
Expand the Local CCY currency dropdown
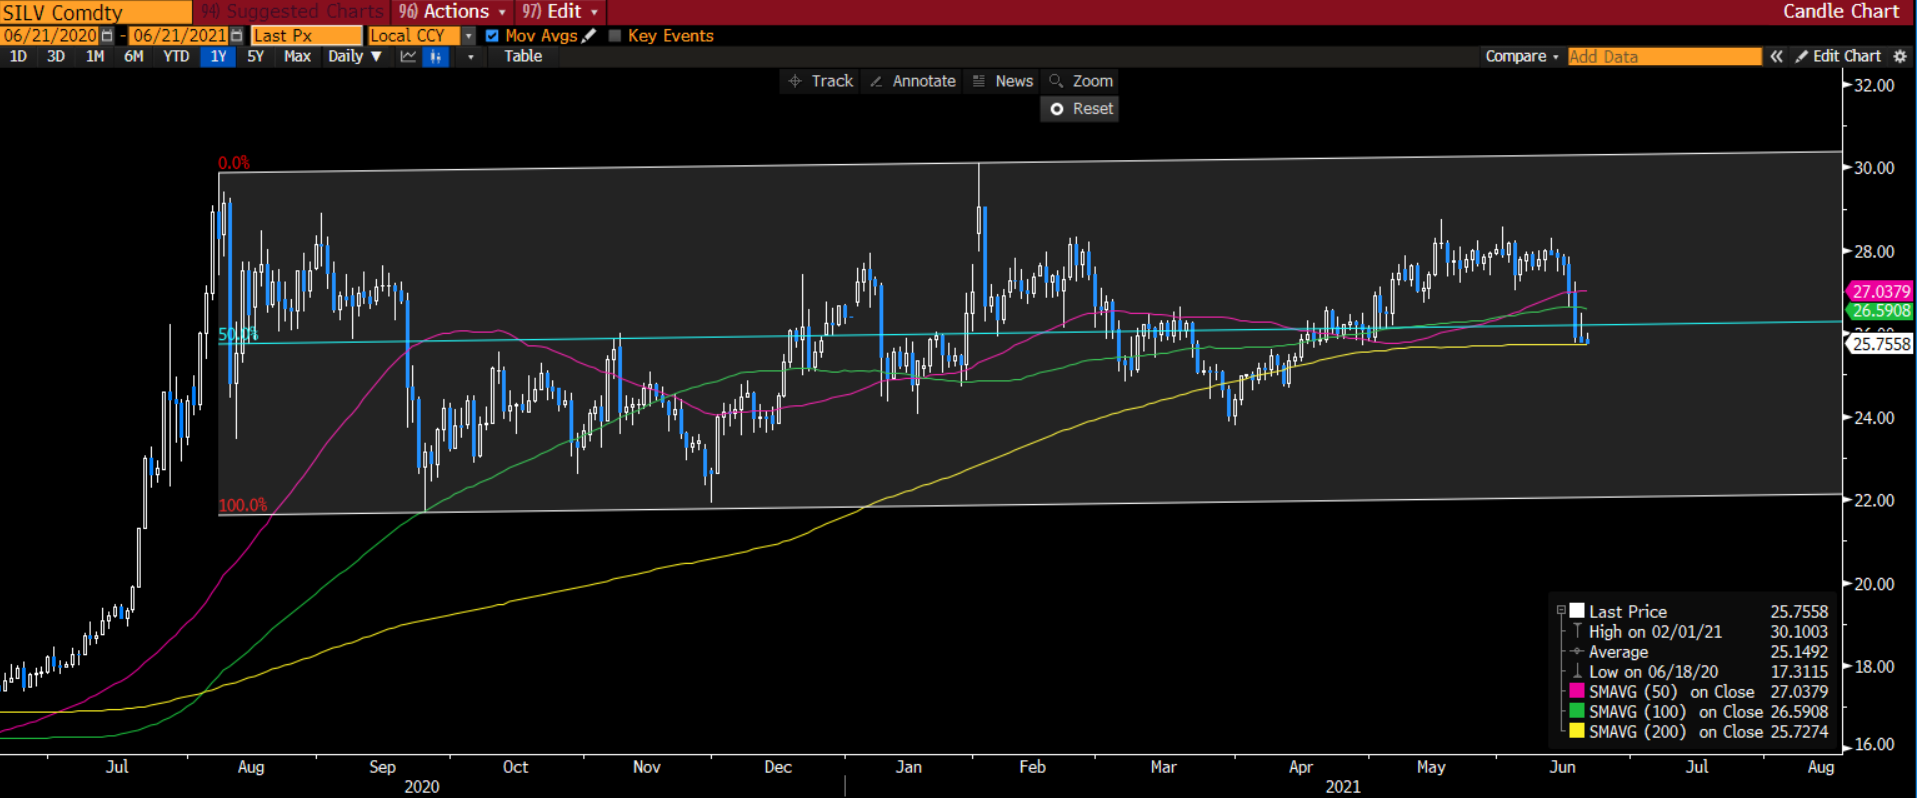(x=468, y=36)
